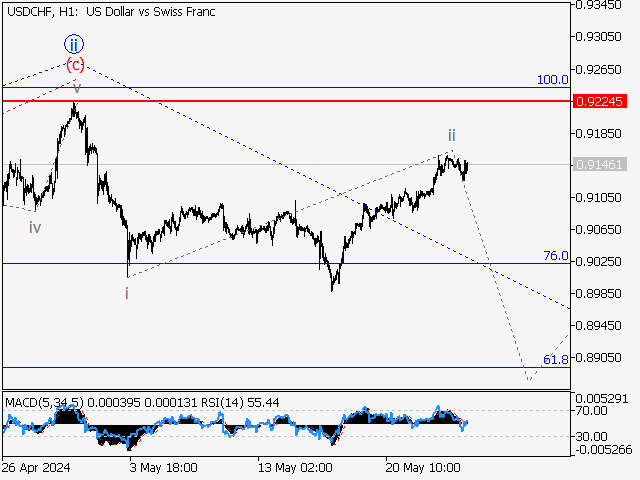Click the 30.00 RSI level label
The image size is (640, 480).
[x=591, y=437]
